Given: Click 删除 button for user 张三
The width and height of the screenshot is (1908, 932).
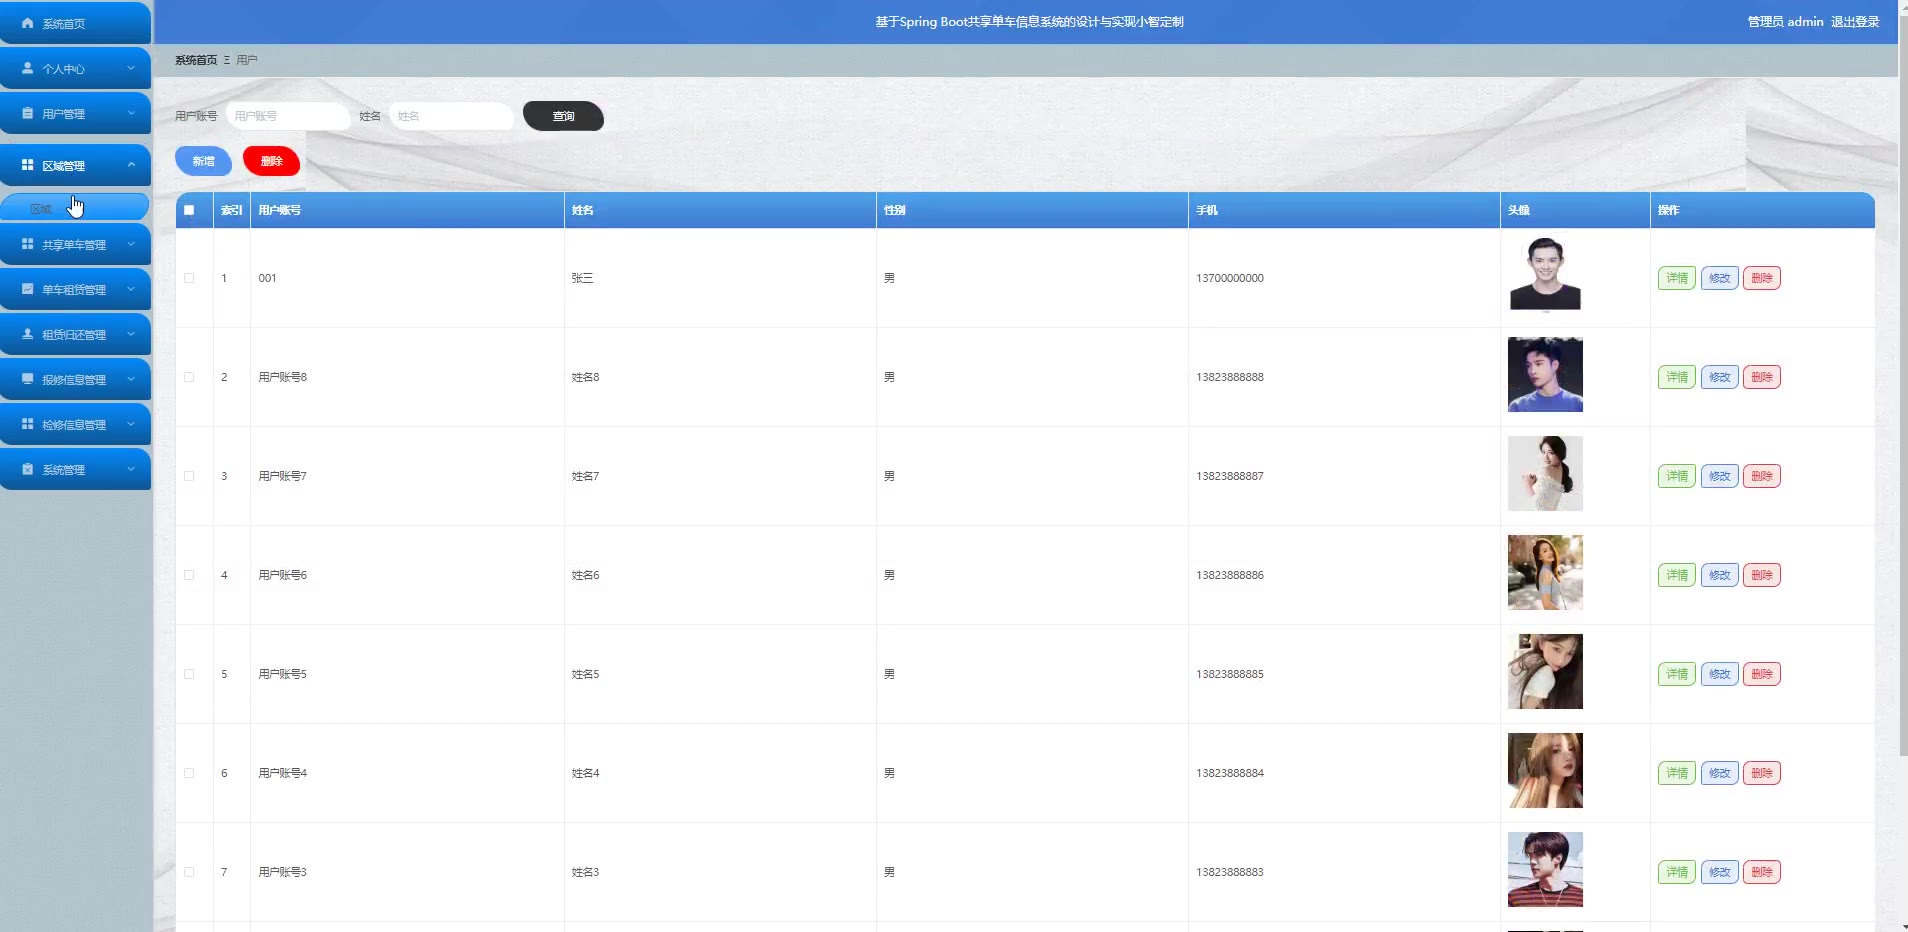Looking at the screenshot, I should tap(1762, 278).
